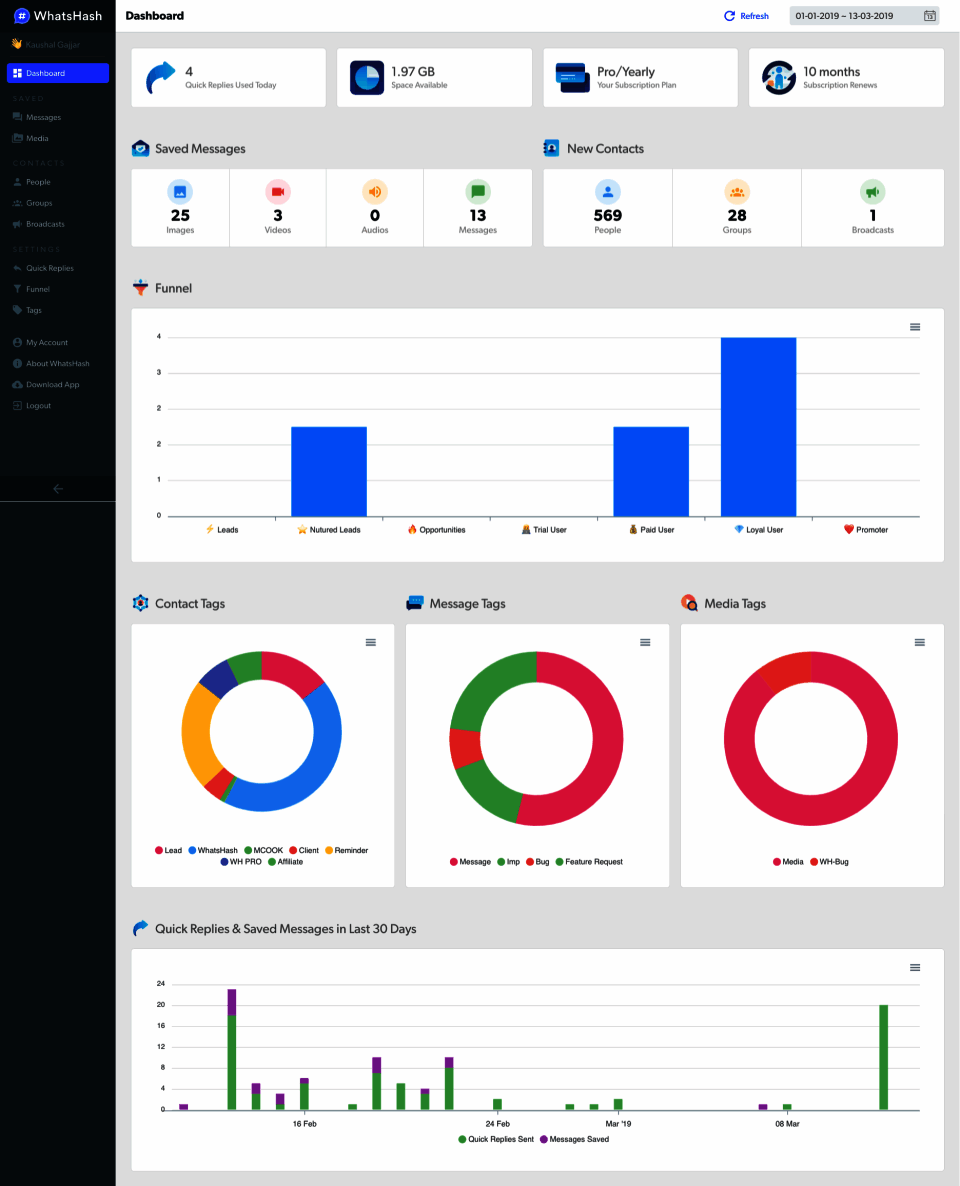Toggle Feature Request legend in Message Tags
Screen dimensions: 960x1186
(589, 862)
